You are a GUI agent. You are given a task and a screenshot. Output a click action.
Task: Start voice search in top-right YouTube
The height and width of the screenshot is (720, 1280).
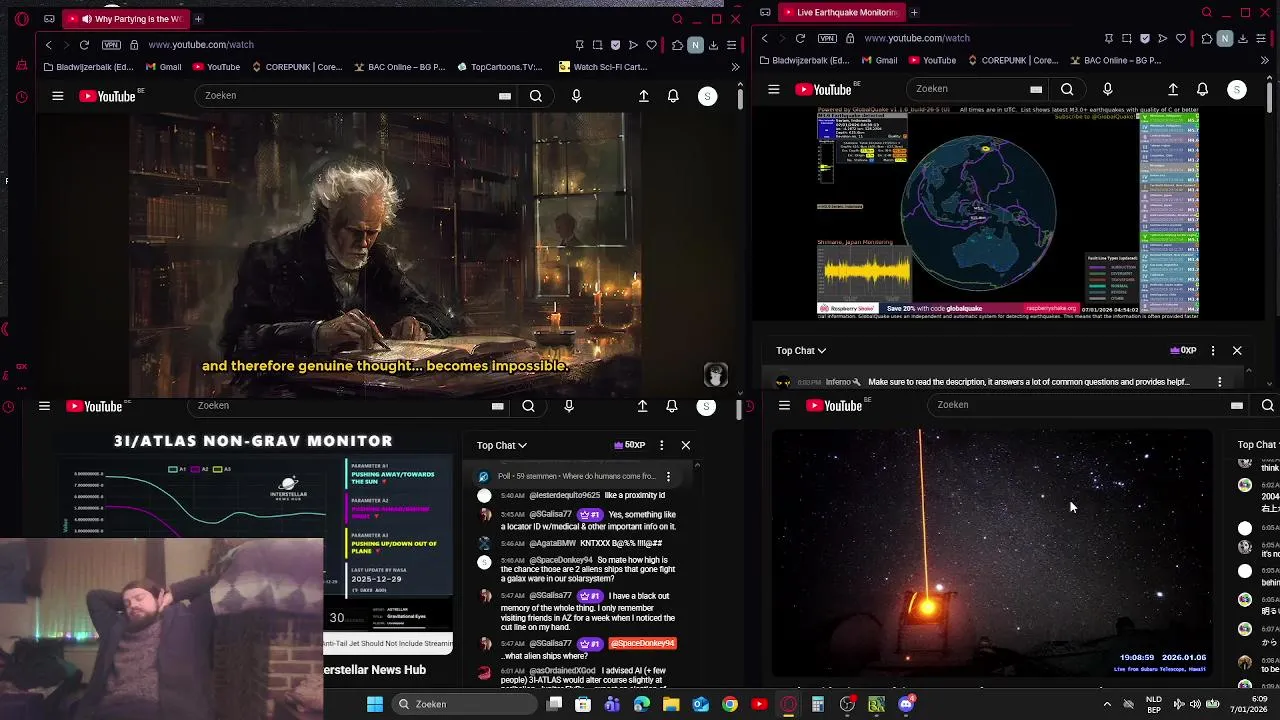click(x=1107, y=89)
